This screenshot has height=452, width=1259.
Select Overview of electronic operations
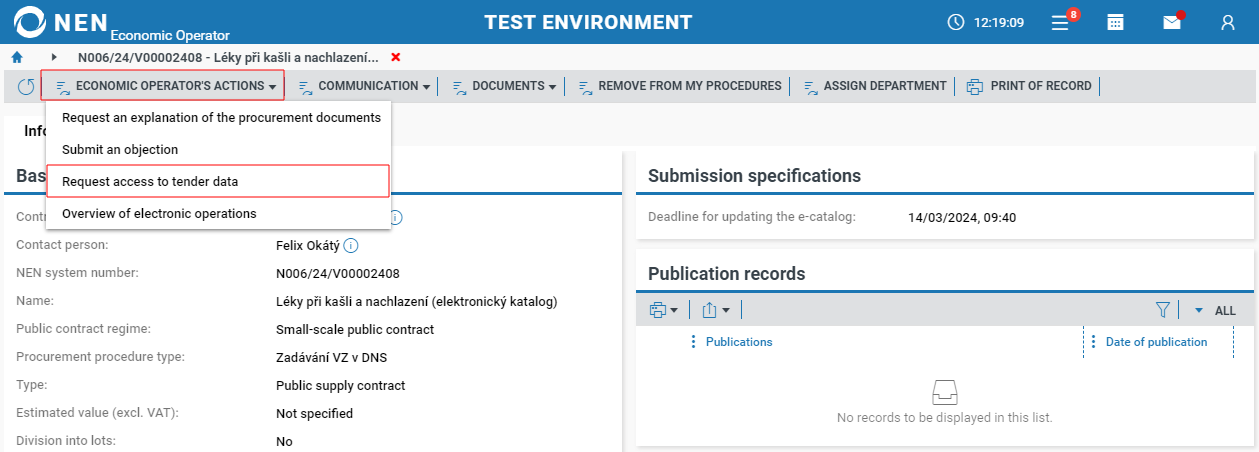pyautogui.click(x=159, y=213)
